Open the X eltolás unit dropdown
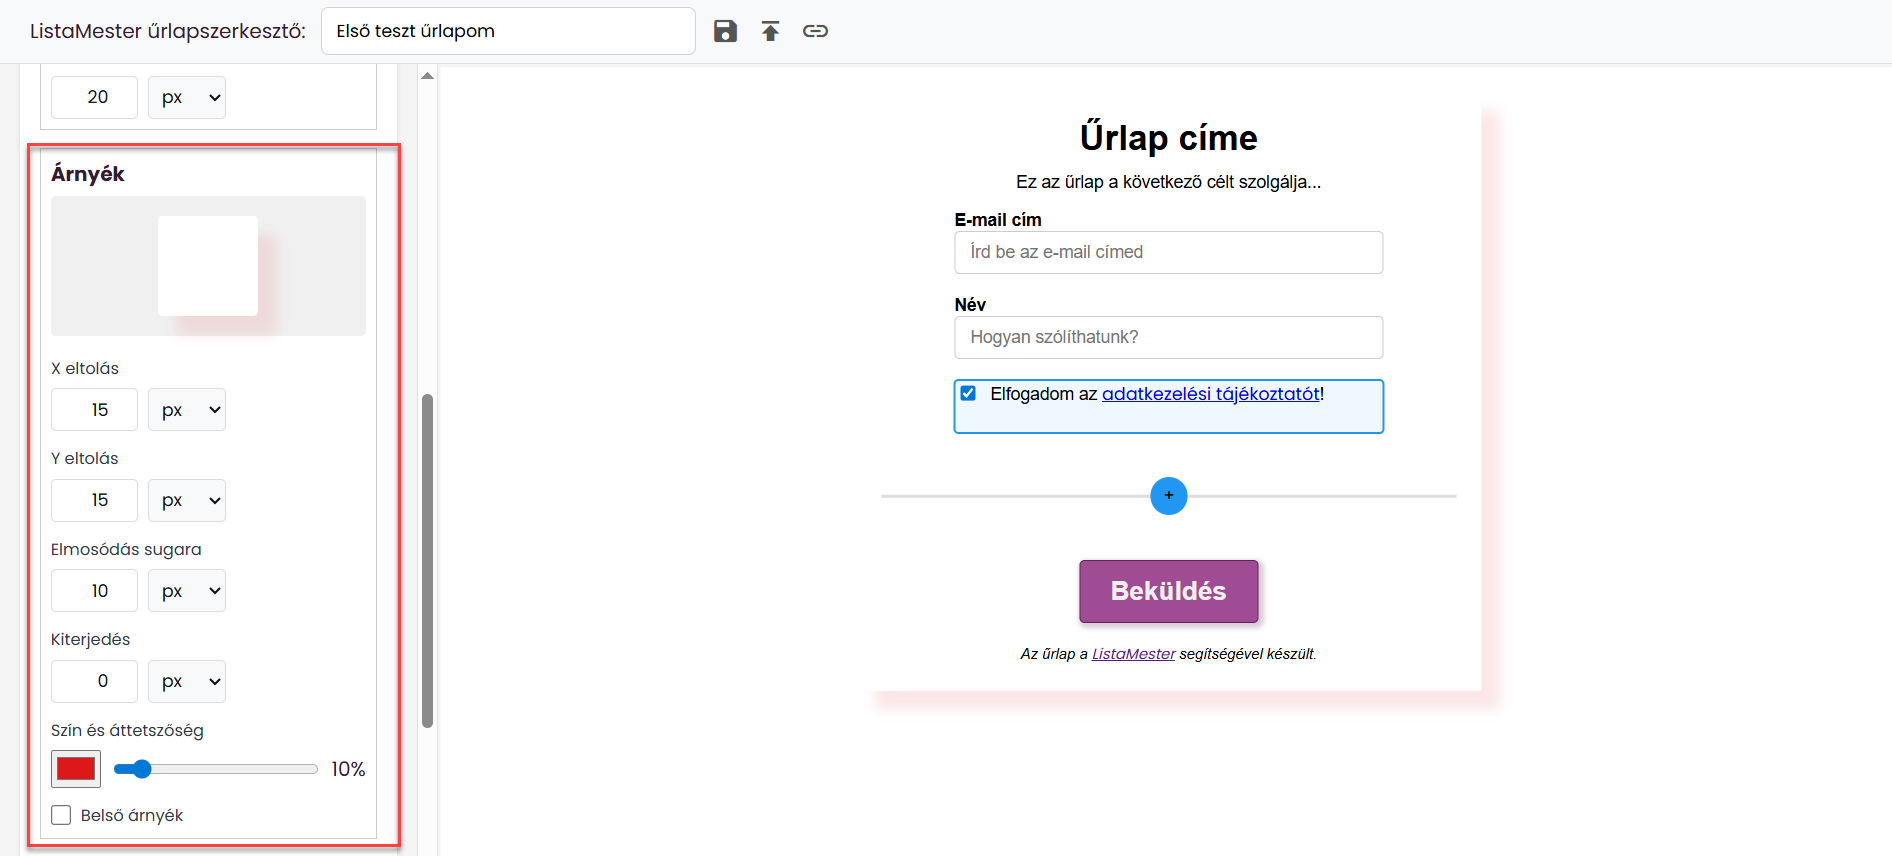This screenshot has height=856, width=1892. tap(187, 410)
